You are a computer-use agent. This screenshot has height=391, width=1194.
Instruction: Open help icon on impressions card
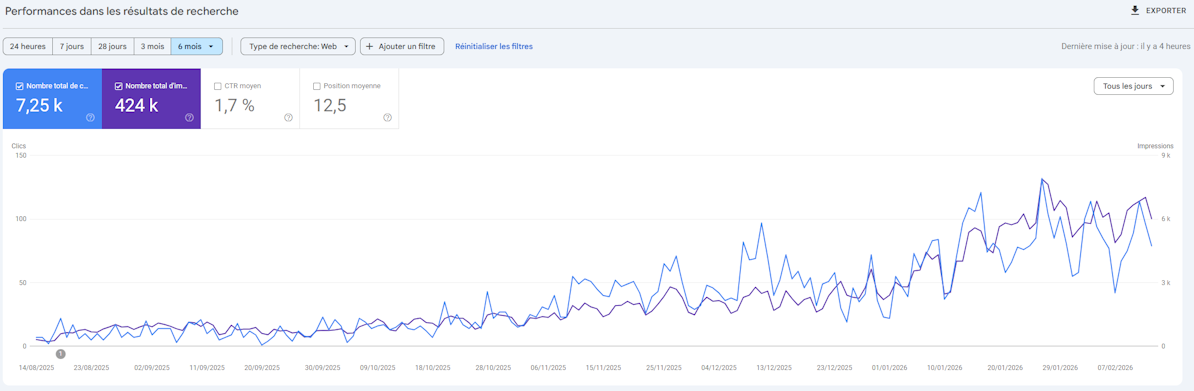click(x=189, y=117)
